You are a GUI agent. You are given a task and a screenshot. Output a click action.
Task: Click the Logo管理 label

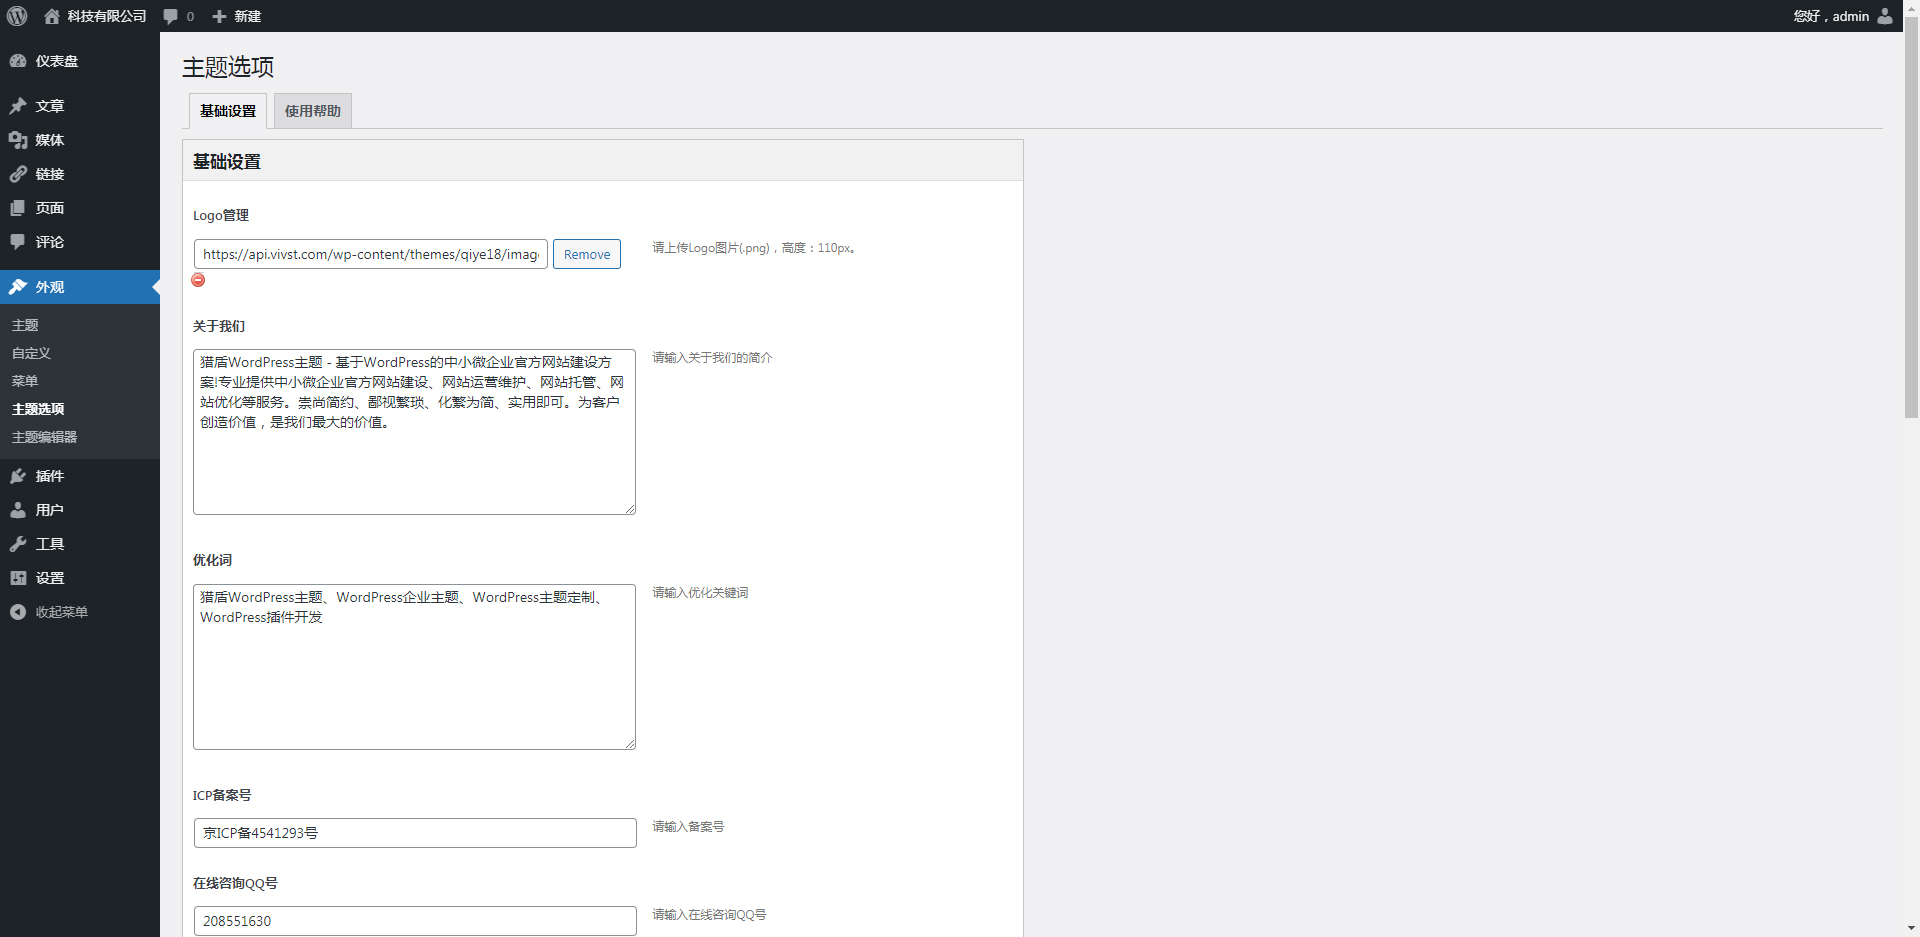(x=221, y=215)
